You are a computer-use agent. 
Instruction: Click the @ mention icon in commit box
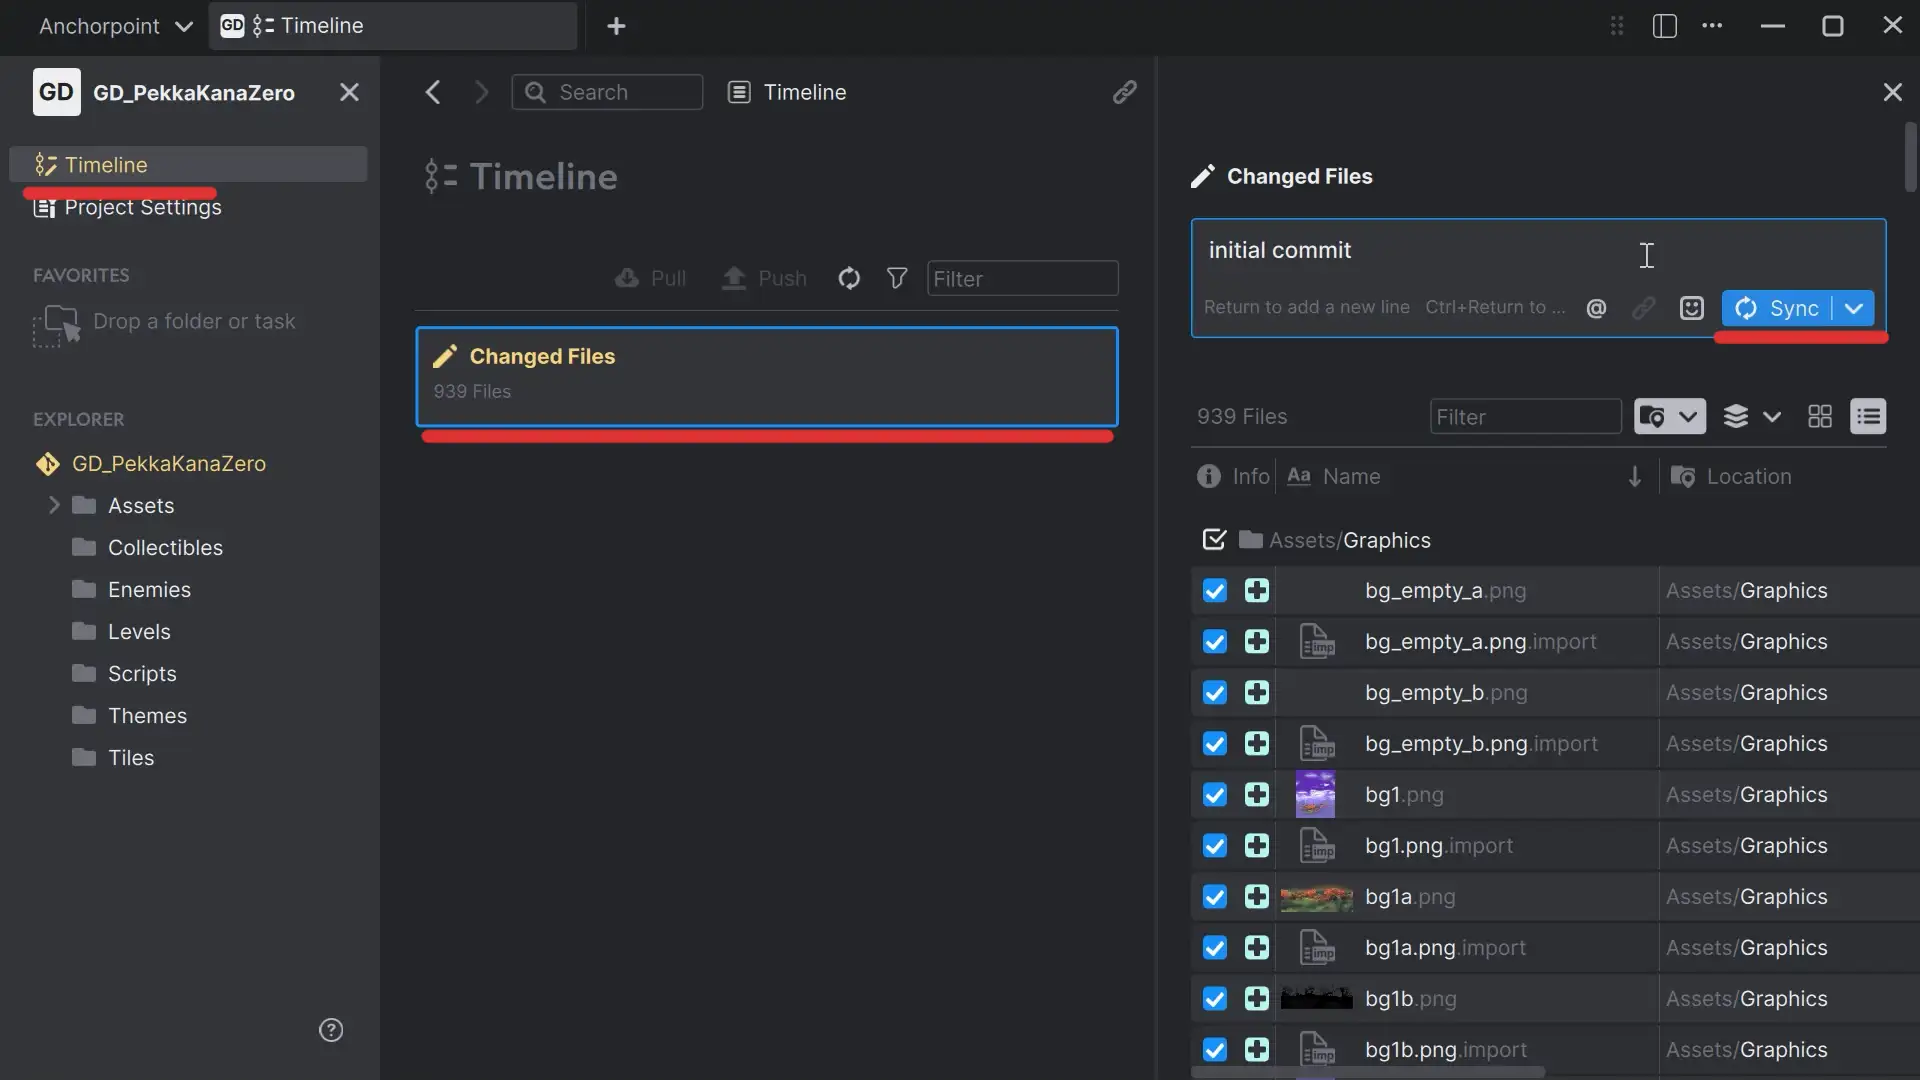pos(1596,307)
